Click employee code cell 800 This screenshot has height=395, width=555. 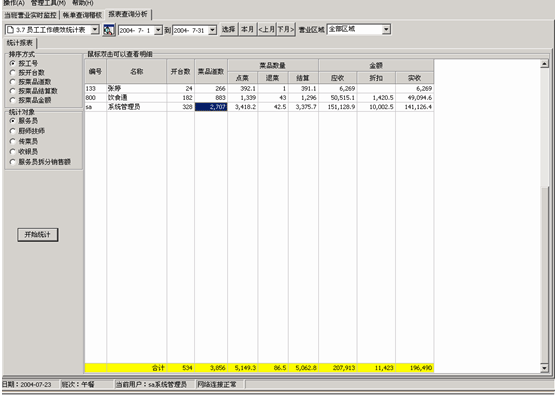96,98
